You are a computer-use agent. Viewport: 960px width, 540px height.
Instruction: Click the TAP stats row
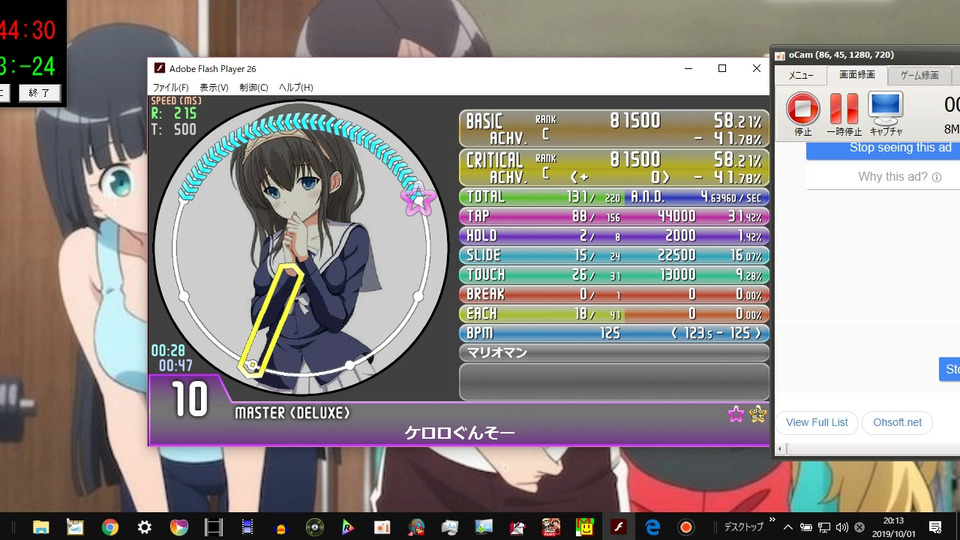pos(614,216)
